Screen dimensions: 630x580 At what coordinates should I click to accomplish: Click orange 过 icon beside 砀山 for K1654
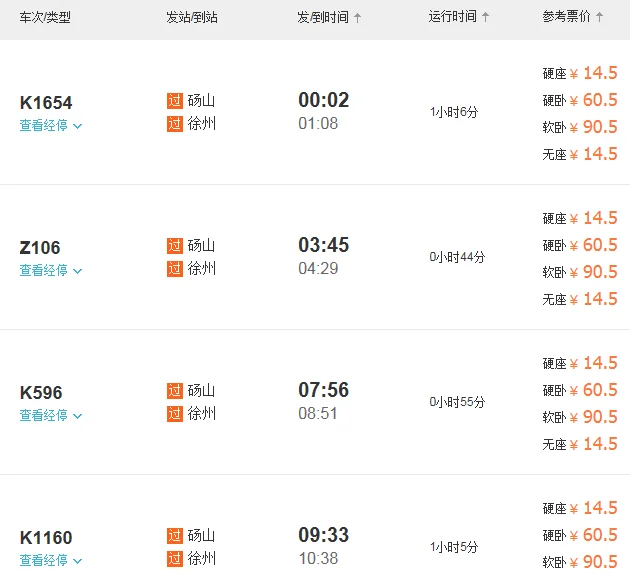(175, 101)
